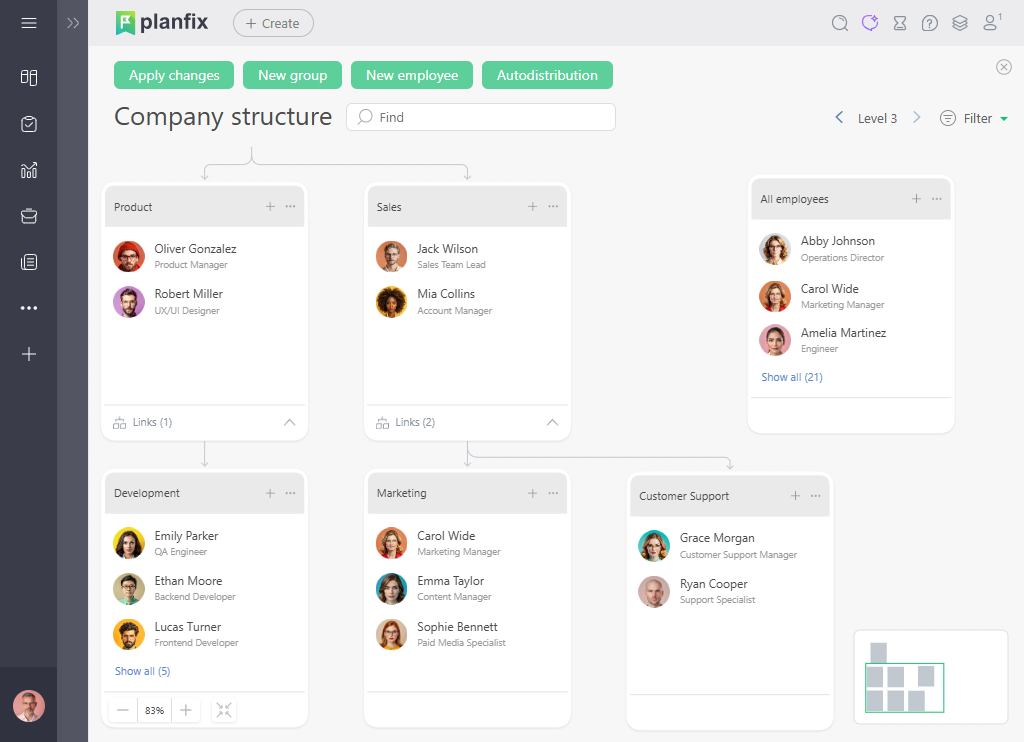
Task: Add a section with sidebar plus icon
Action: click(29, 354)
